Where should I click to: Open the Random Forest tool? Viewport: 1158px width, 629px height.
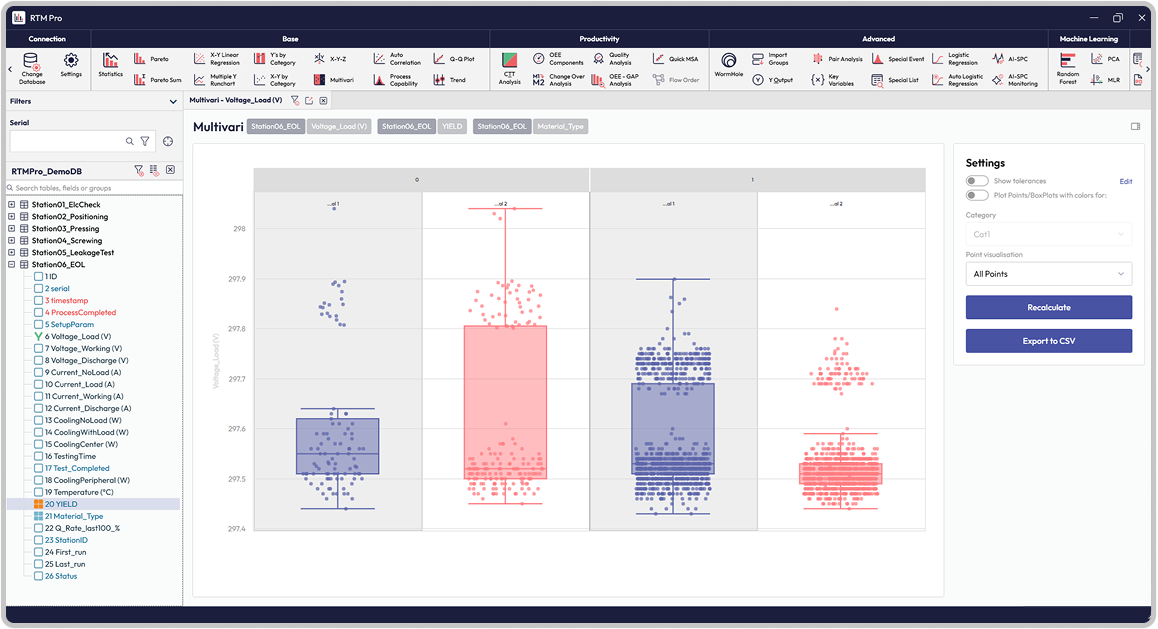(x=1068, y=68)
